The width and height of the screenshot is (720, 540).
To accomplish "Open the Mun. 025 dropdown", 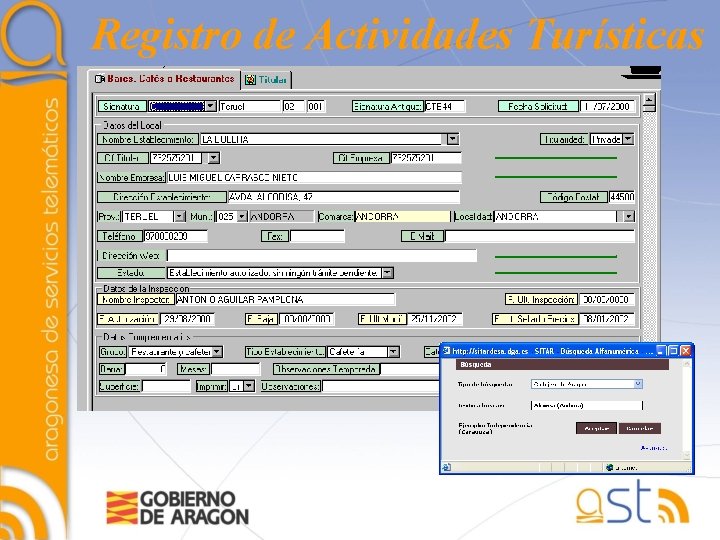I will pos(242,216).
